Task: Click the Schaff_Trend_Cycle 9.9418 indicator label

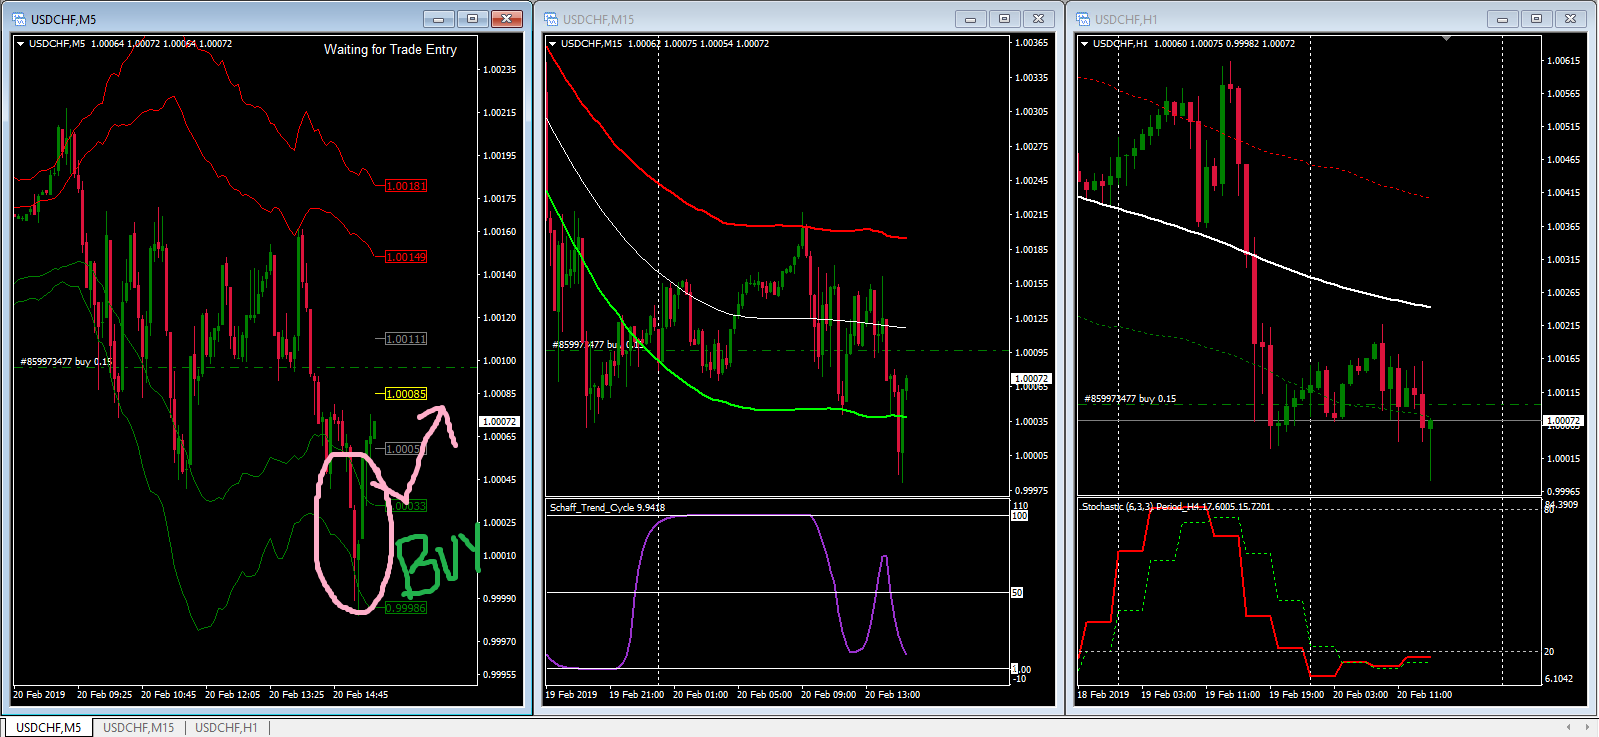Action: pyautogui.click(x=607, y=508)
